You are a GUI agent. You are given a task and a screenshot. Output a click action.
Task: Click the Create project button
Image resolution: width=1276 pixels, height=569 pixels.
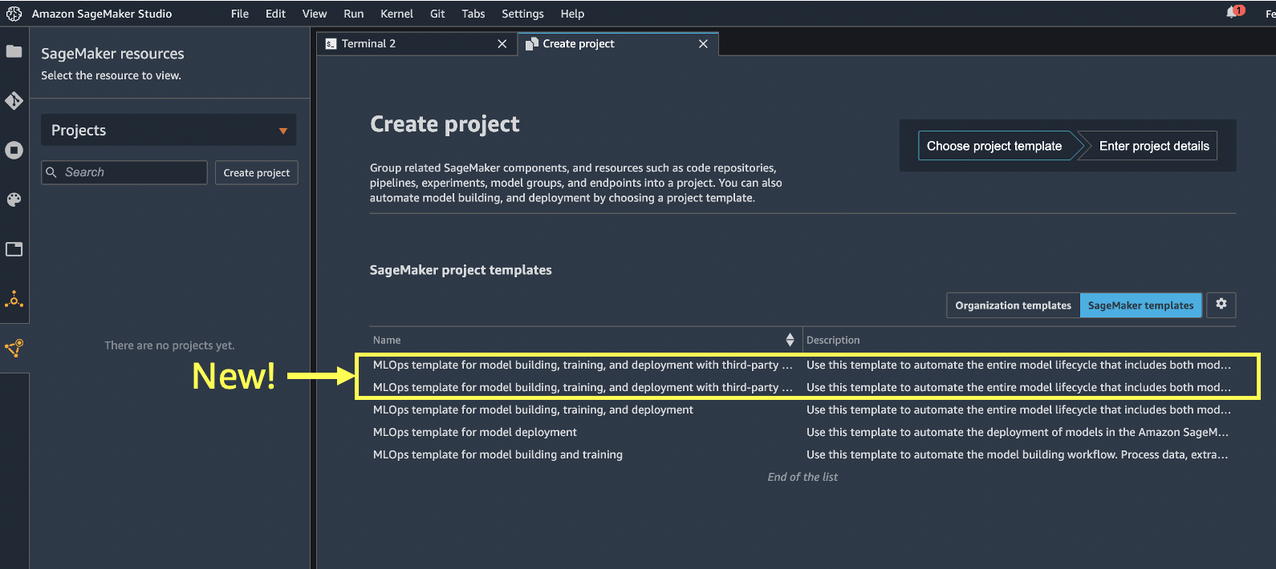coord(257,172)
